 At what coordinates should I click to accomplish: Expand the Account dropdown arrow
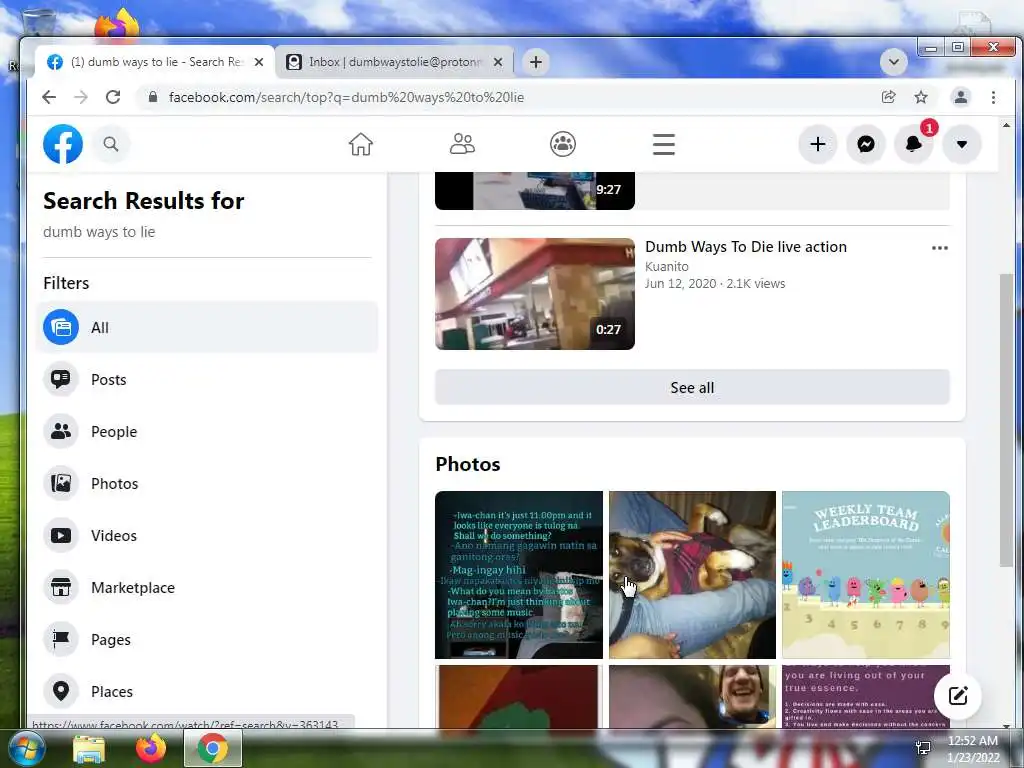(962, 144)
